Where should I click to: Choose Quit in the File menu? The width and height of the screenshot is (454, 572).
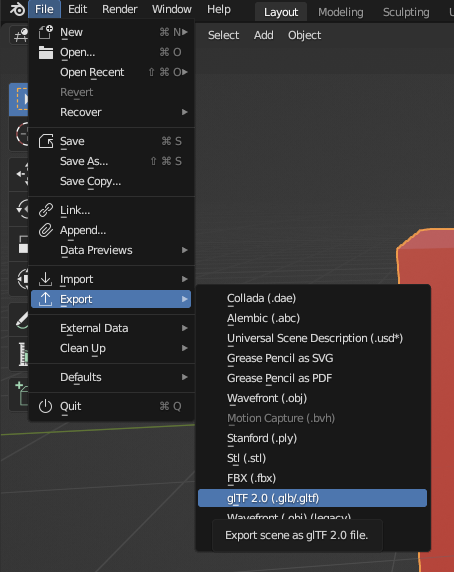(x=111, y=406)
